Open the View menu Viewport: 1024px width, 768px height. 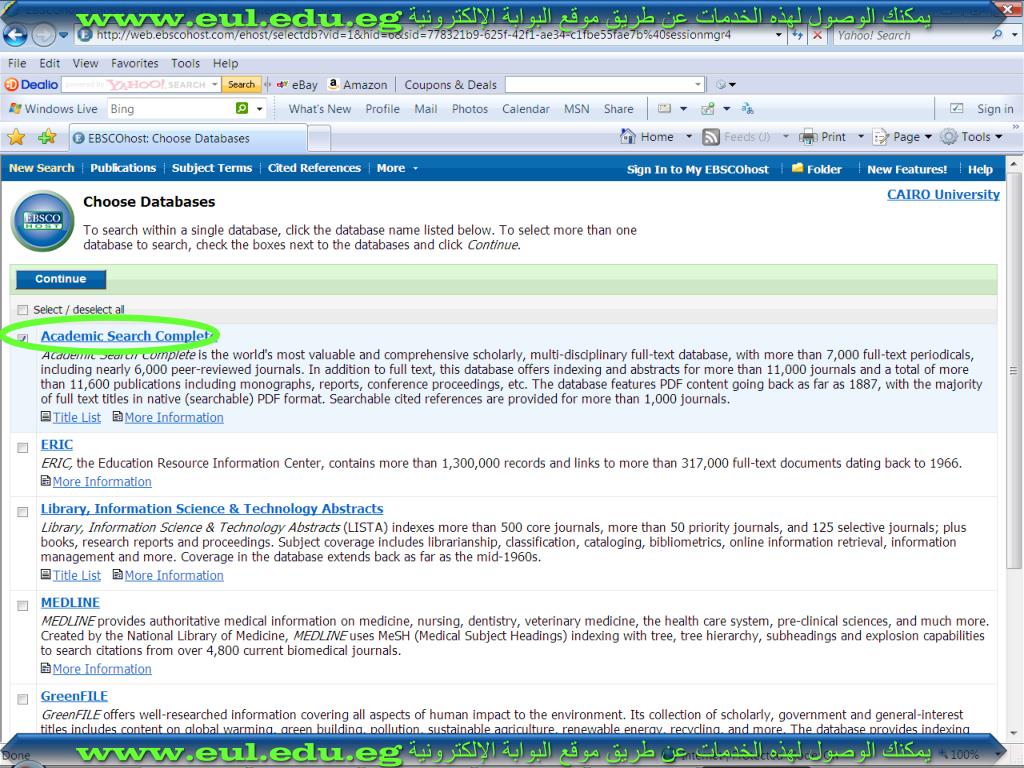[85, 63]
